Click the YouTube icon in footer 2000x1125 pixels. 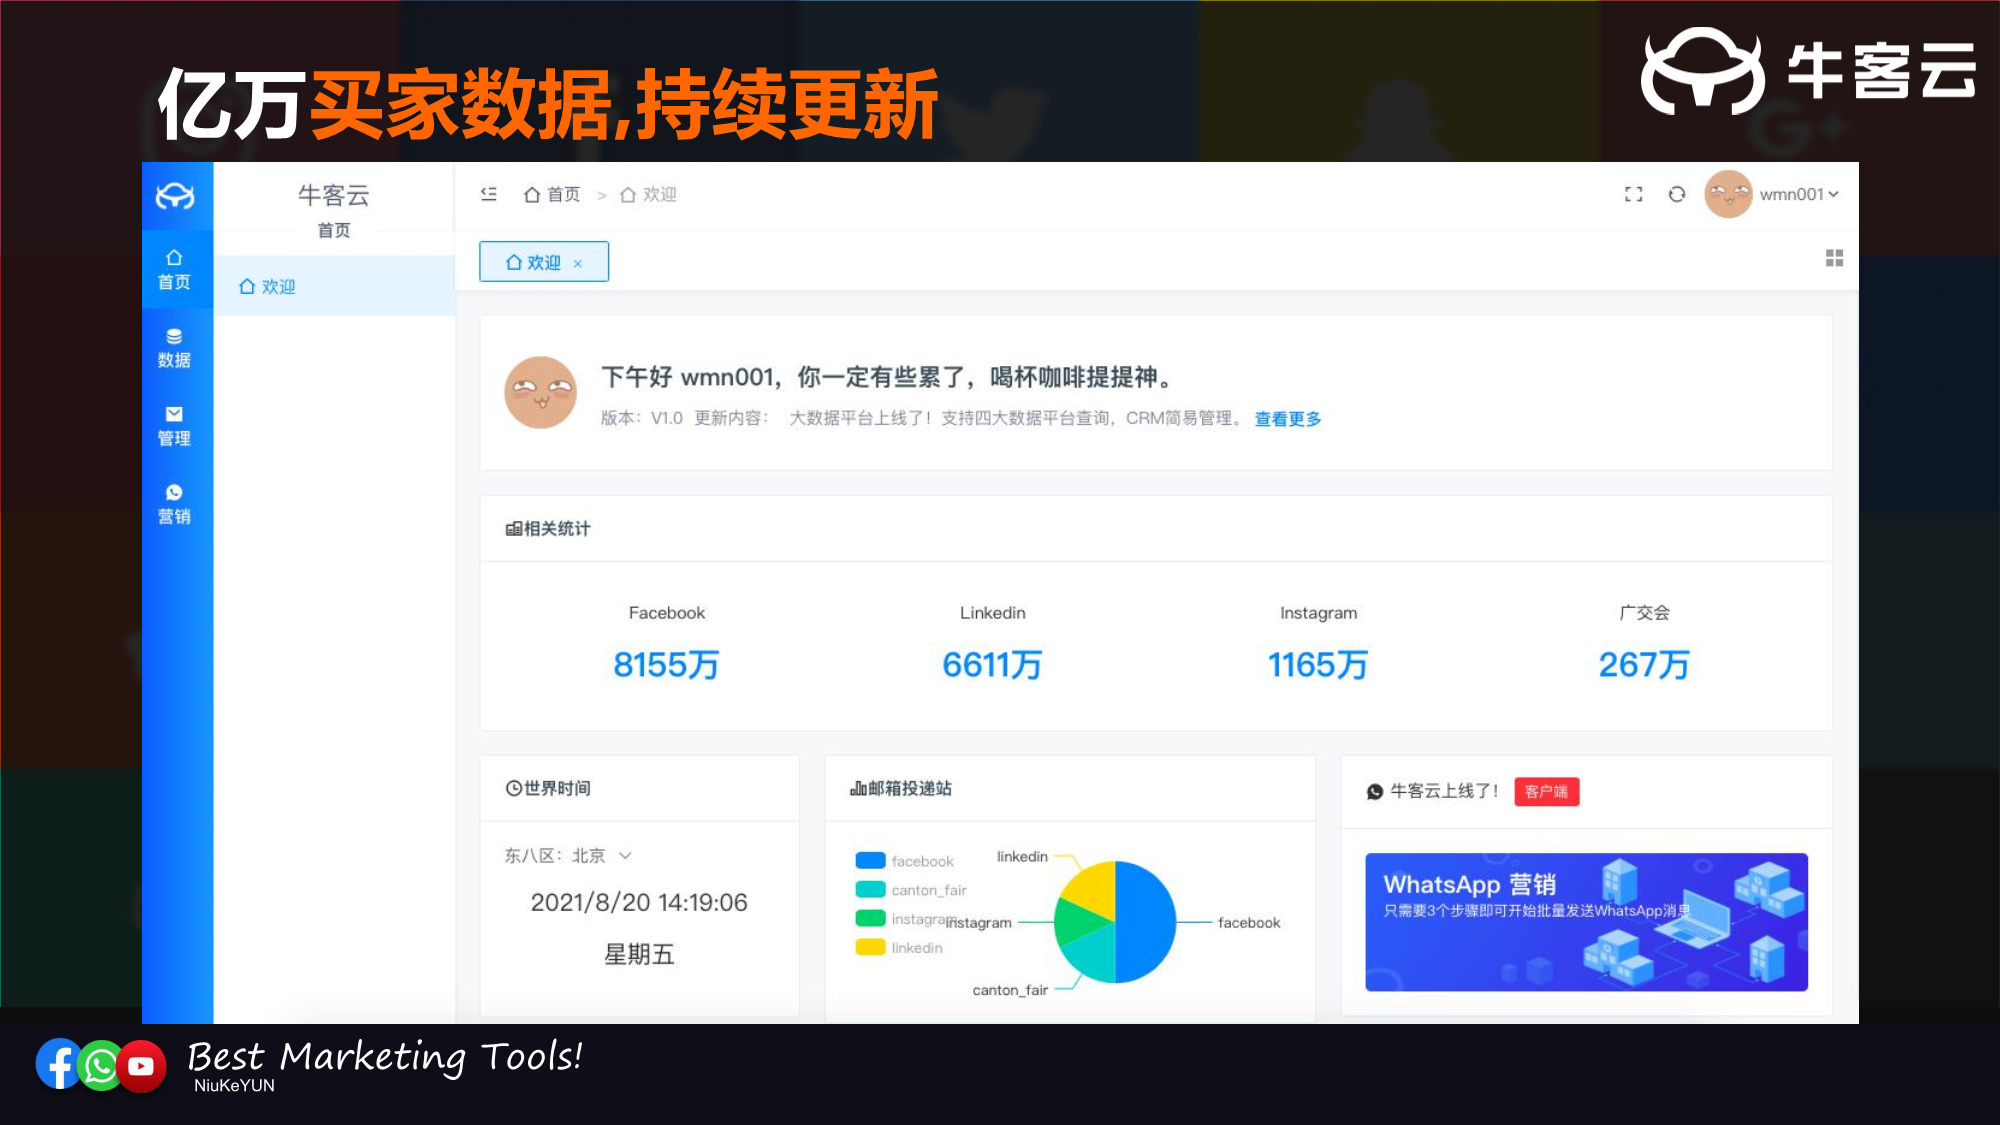coord(142,1067)
